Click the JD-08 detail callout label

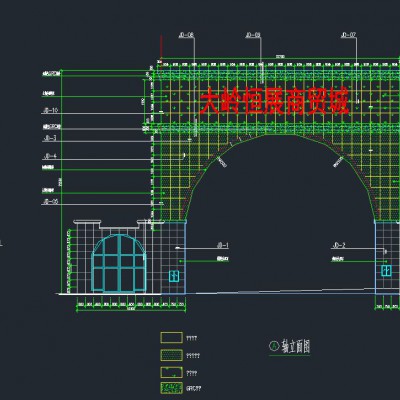(x=186, y=35)
